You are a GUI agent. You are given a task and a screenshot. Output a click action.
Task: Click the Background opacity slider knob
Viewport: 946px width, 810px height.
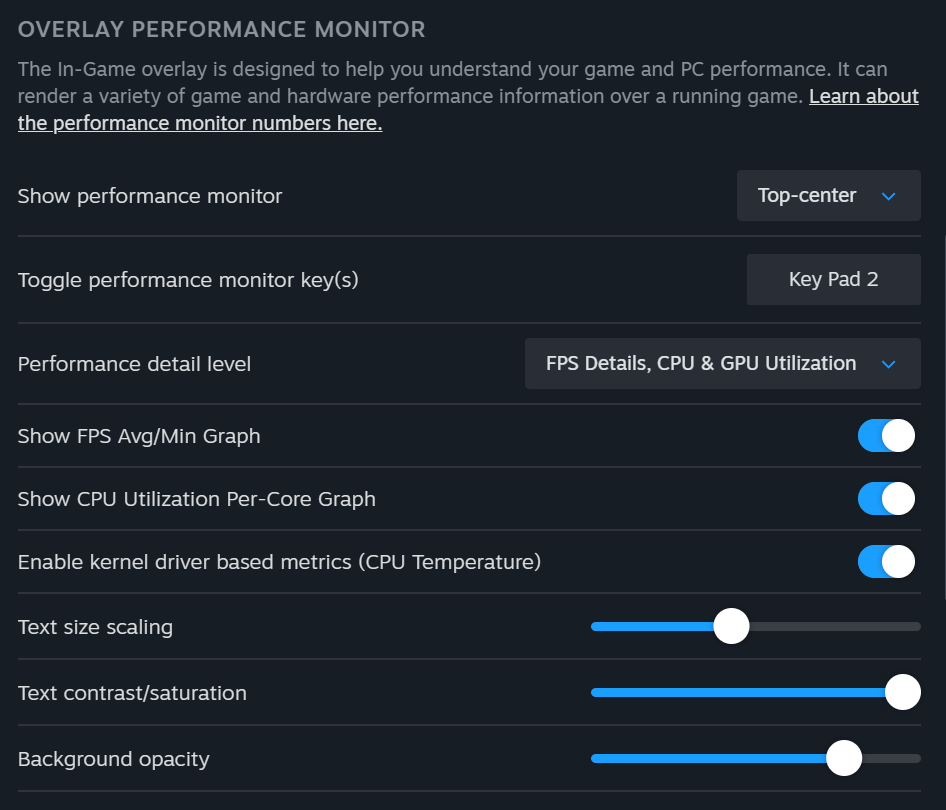(844, 758)
